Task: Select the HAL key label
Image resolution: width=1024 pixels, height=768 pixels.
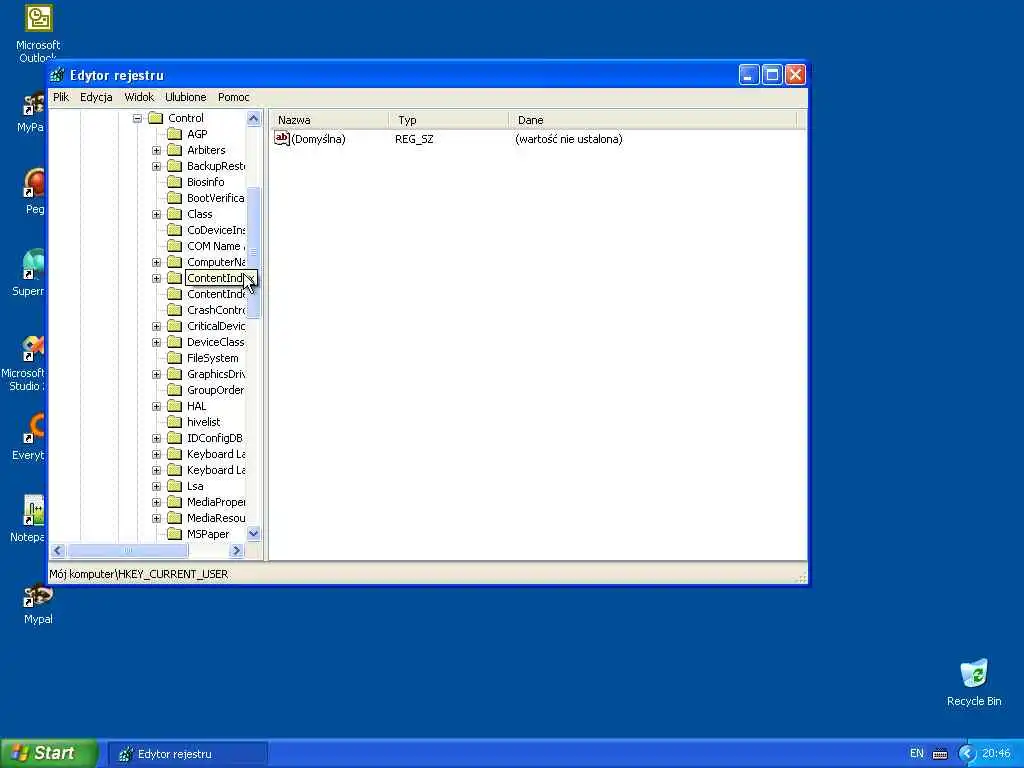Action: (x=197, y=406)
